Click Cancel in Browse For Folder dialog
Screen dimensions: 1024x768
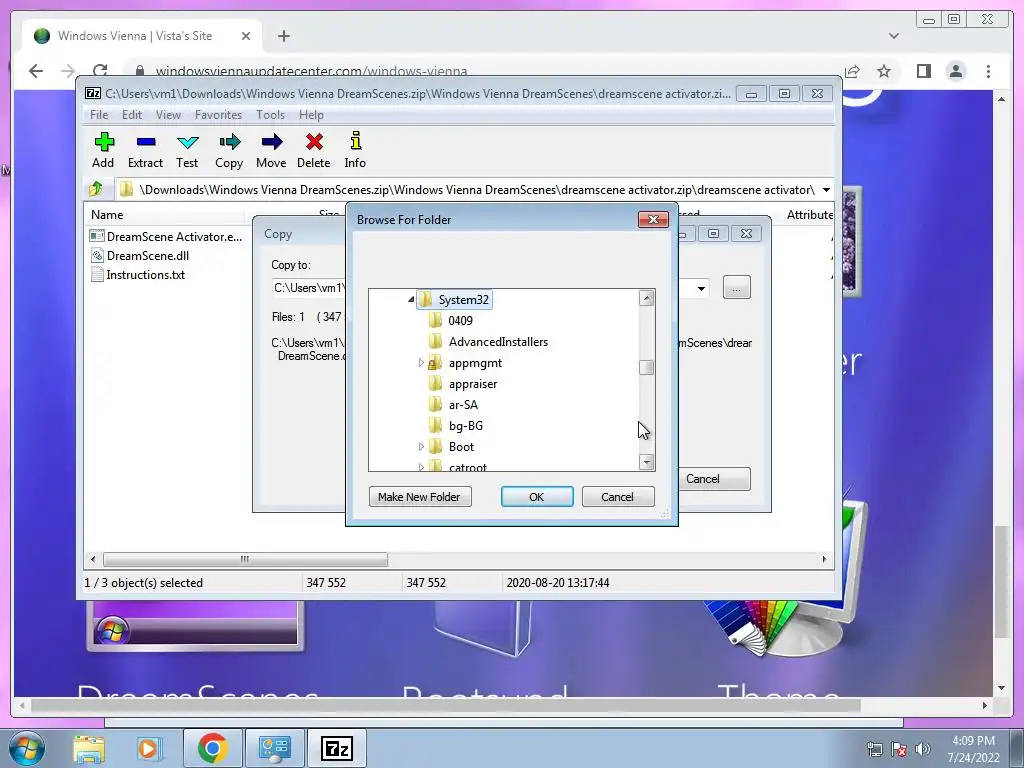point(617,496)
